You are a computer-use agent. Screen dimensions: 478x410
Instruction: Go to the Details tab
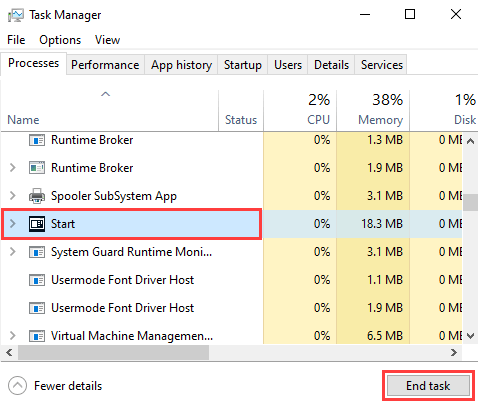[331, 65]
